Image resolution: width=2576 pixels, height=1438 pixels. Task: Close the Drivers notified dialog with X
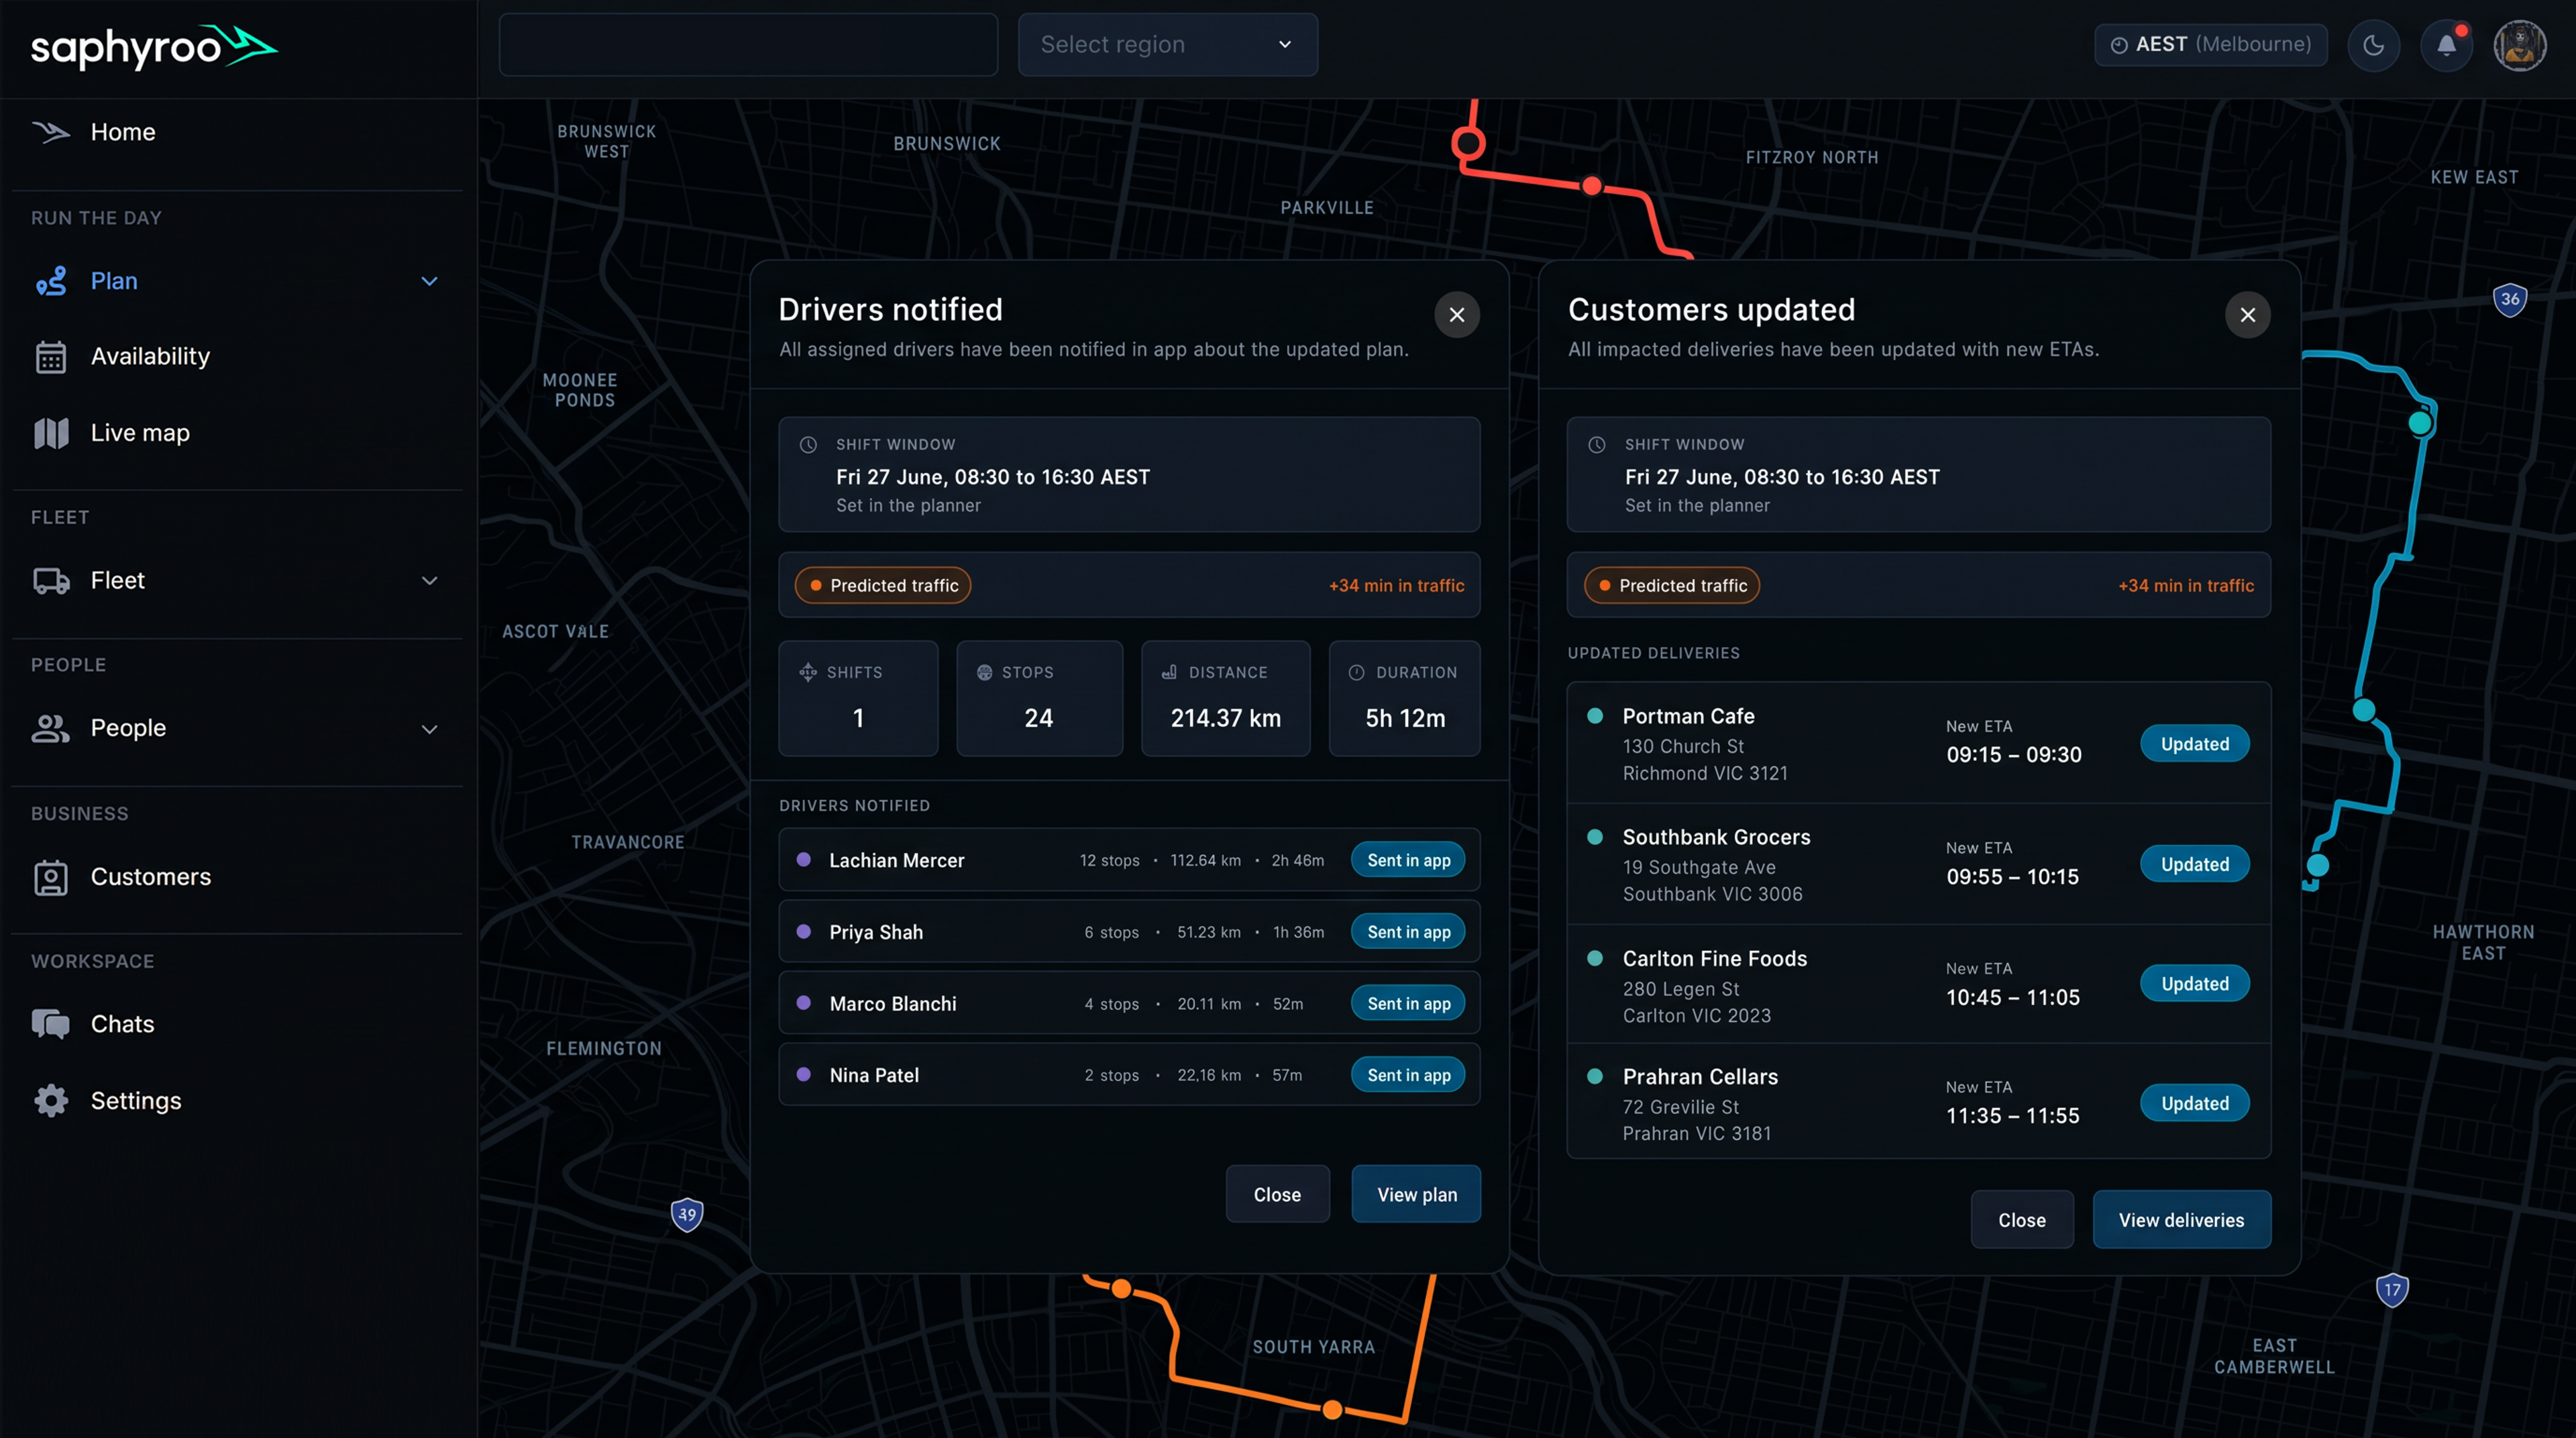pyautogui.click(x=1457, y=315)
